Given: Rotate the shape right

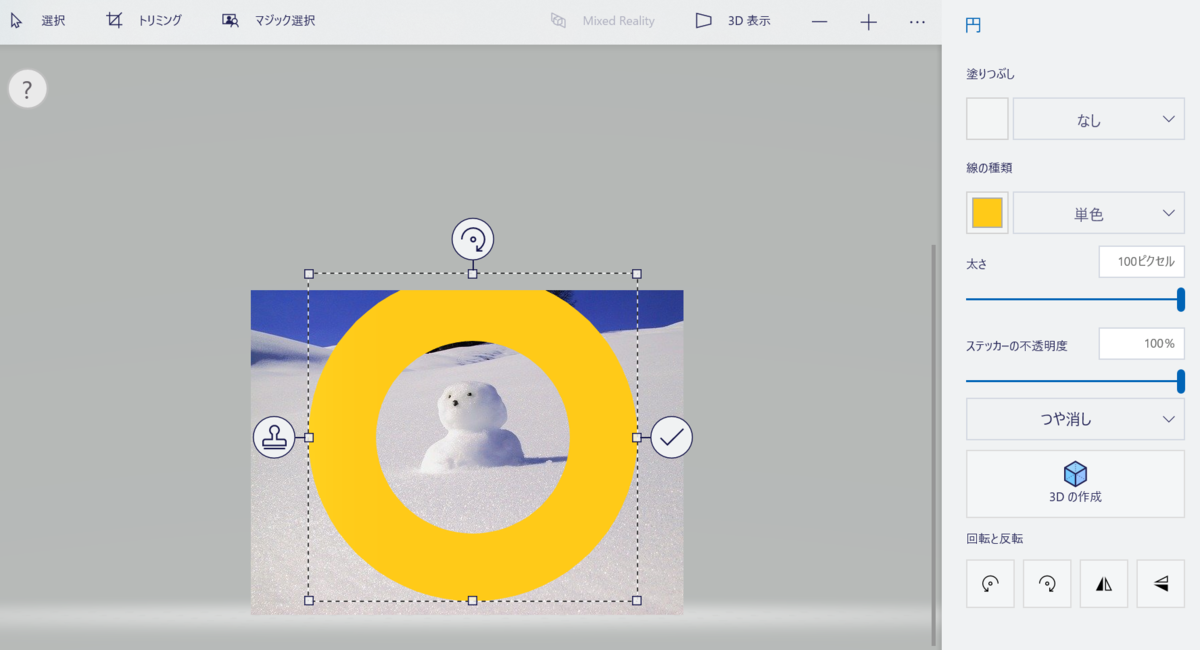Looking at the screenshot, I should [1047, 584].
